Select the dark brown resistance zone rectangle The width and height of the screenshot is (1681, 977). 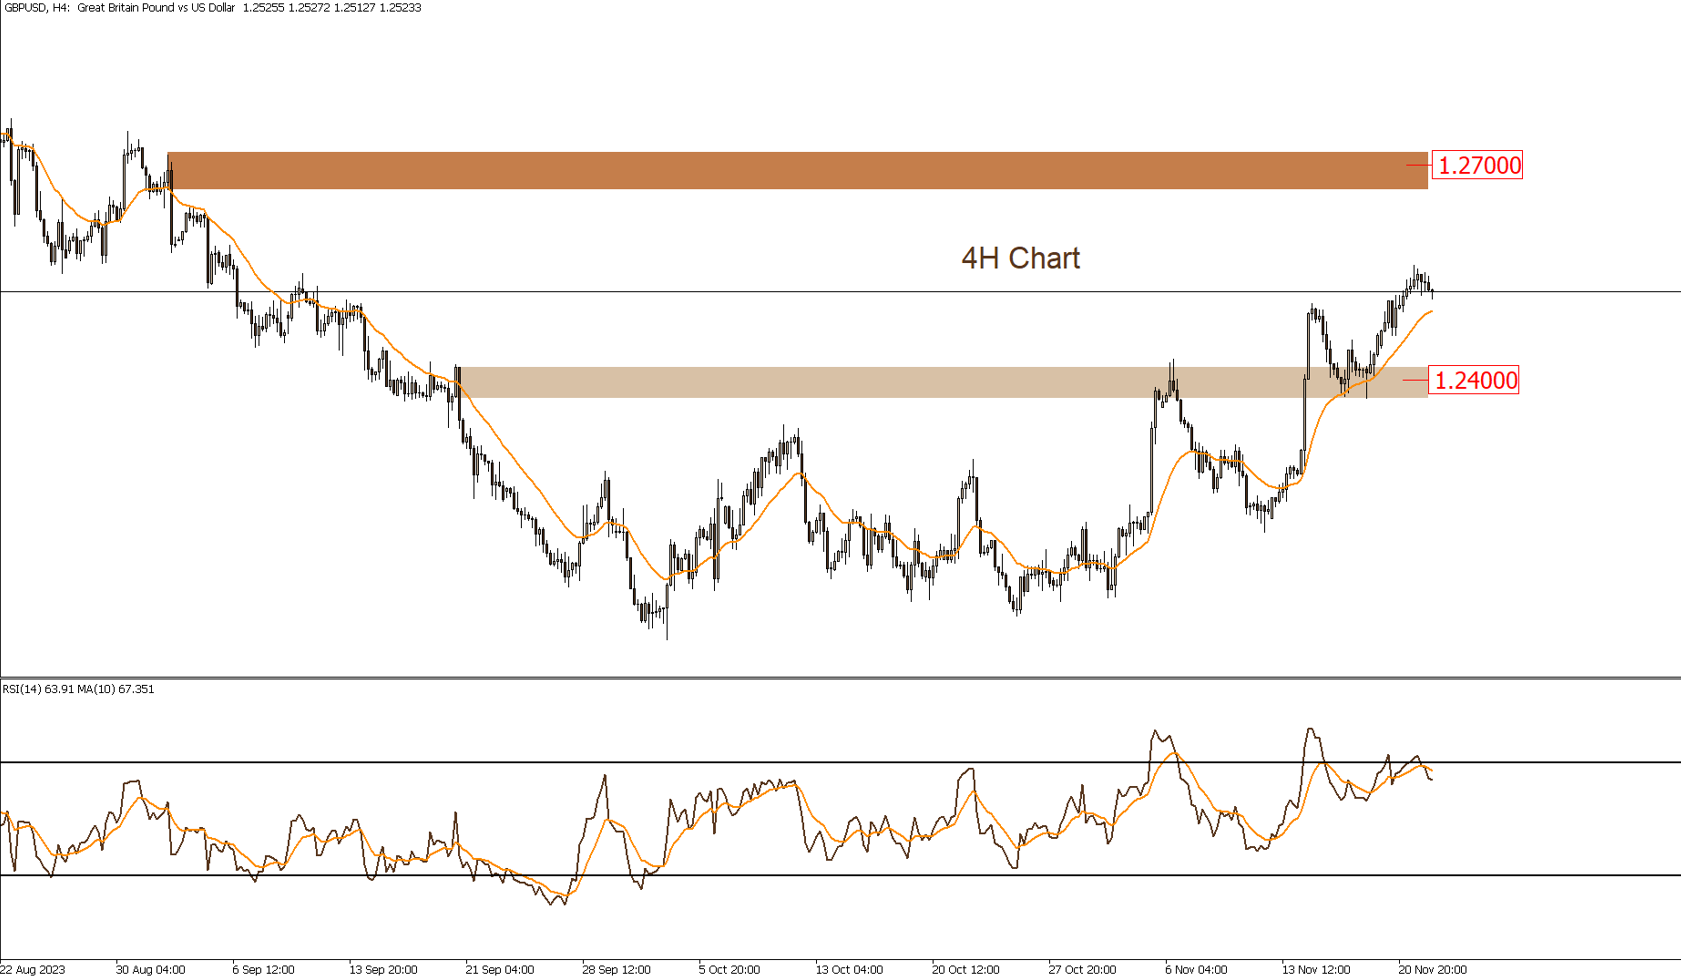tap(797, 171)
